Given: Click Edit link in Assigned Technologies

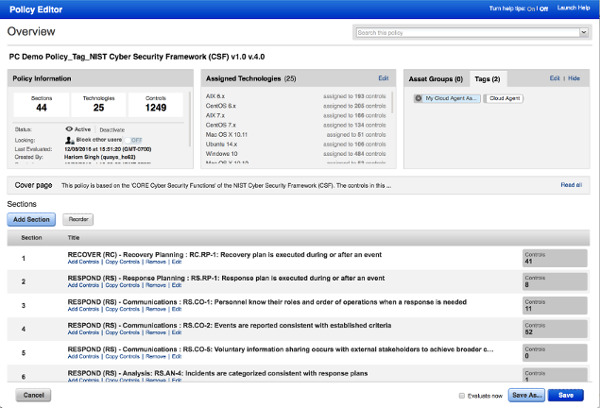Looking at the screenshot, I should 383,77.
